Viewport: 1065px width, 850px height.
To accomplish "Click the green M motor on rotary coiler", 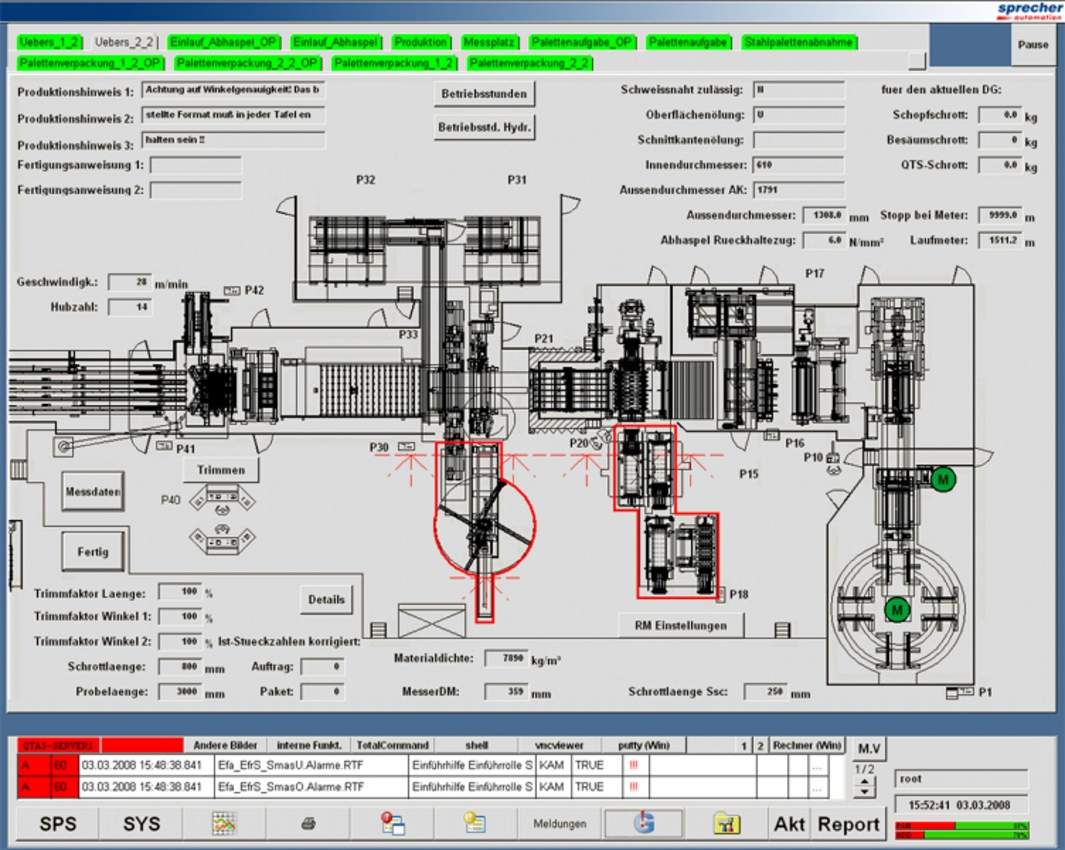I will [x=897, y=609].
